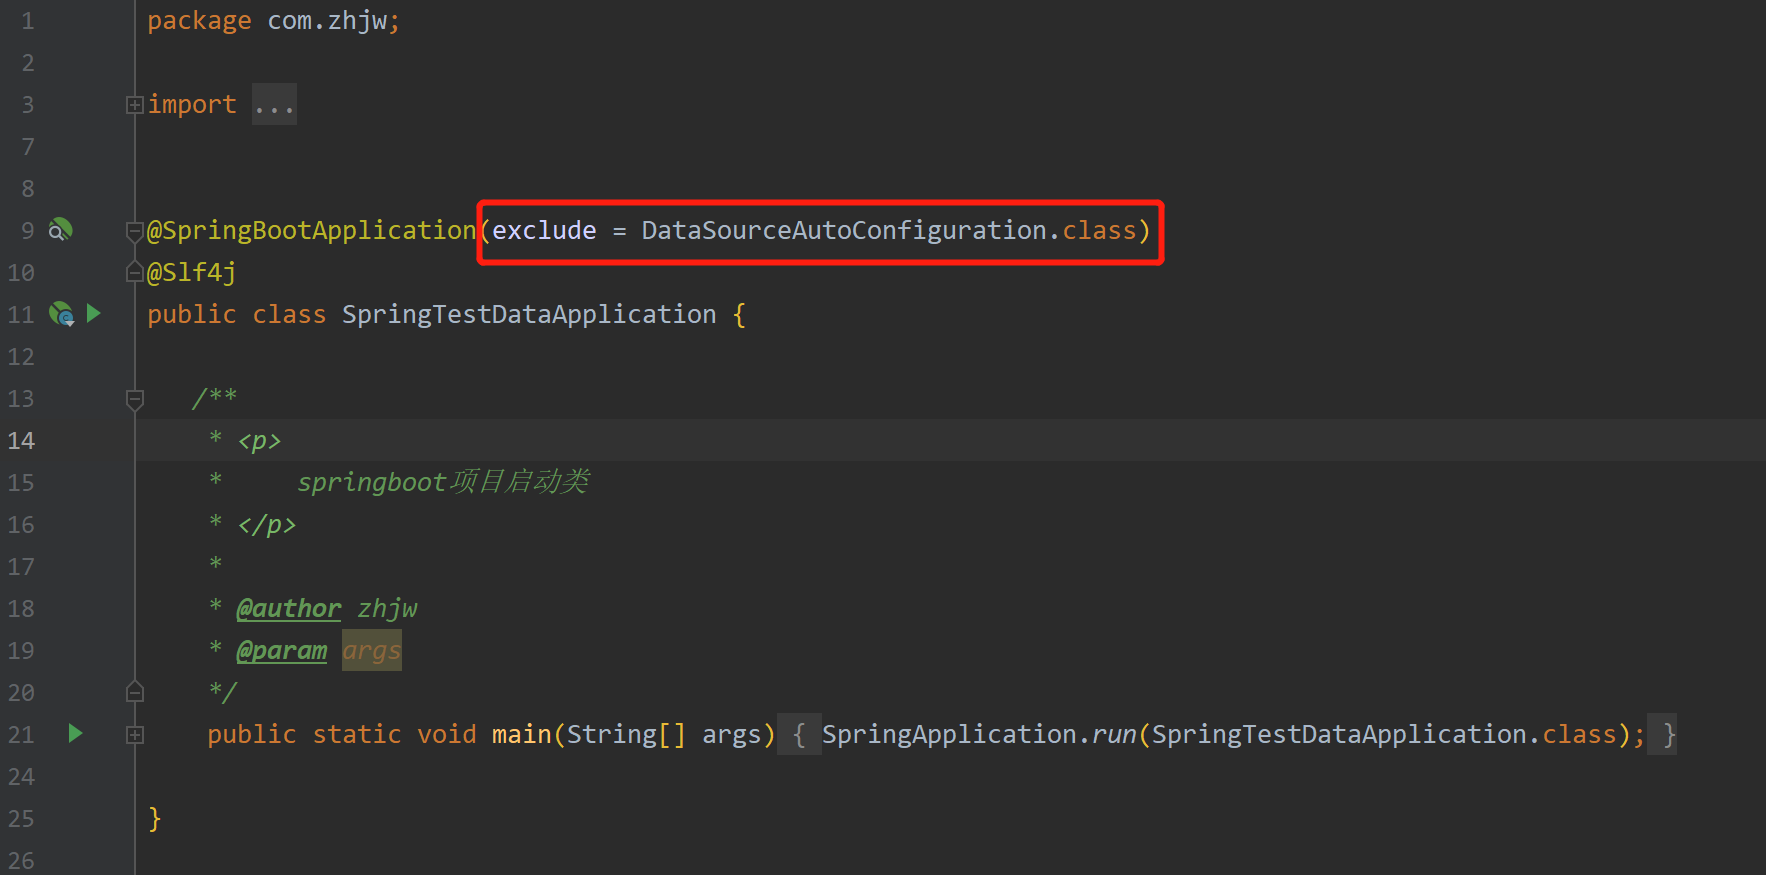Click the opening <p> tag in the Javadoc

(259, 441)
